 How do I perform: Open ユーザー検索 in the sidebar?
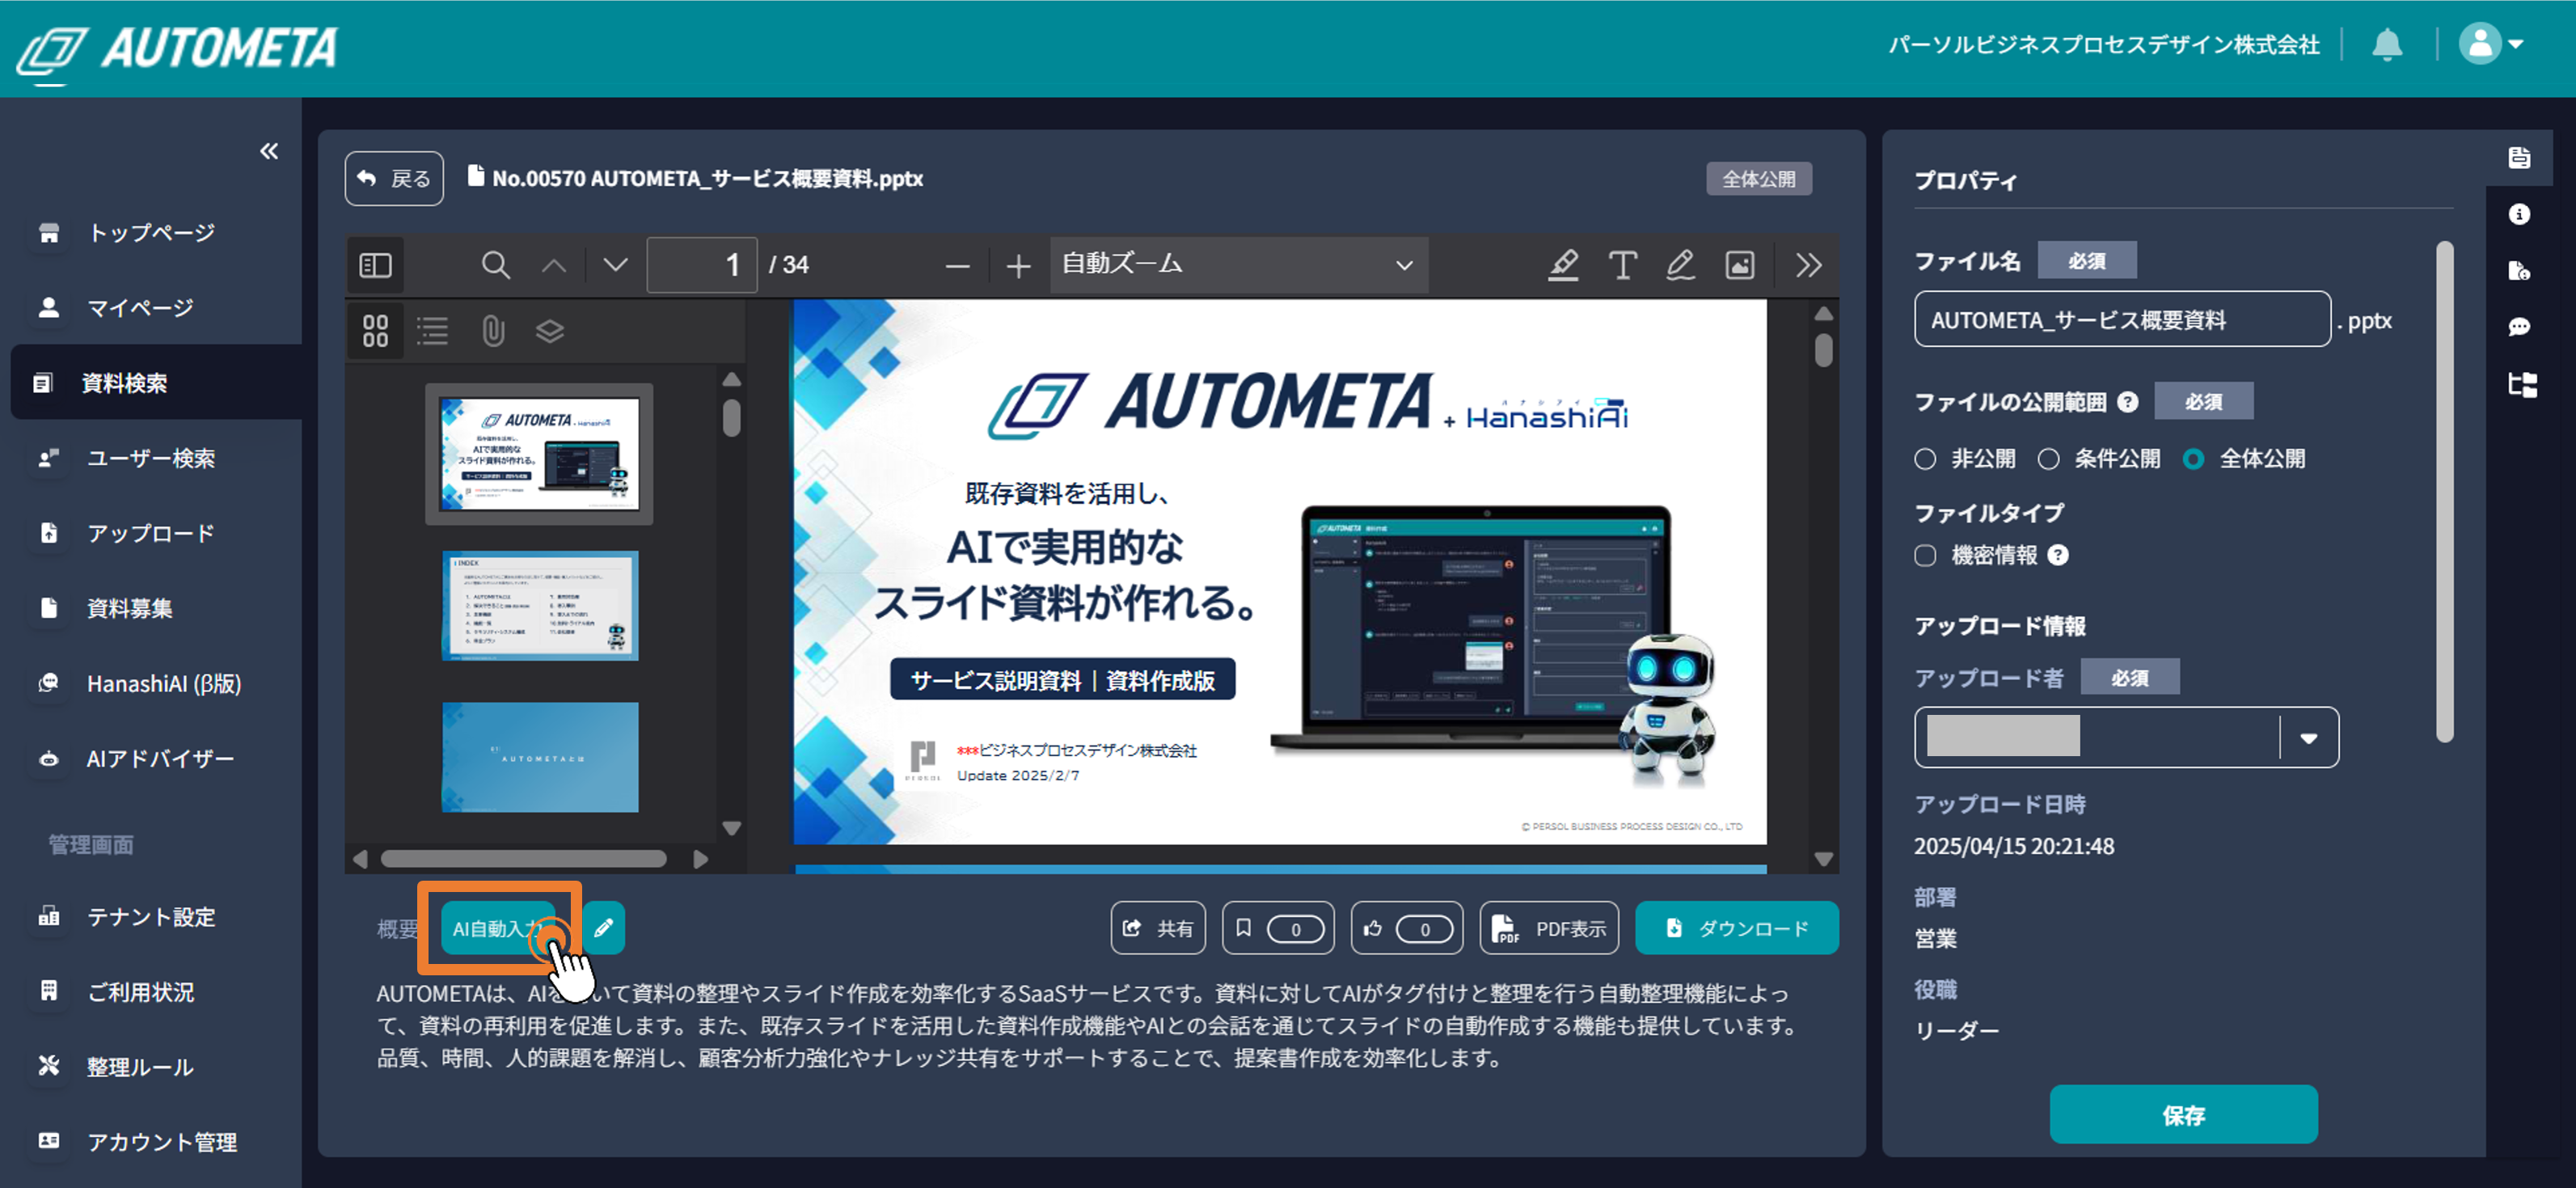point(150,458)
